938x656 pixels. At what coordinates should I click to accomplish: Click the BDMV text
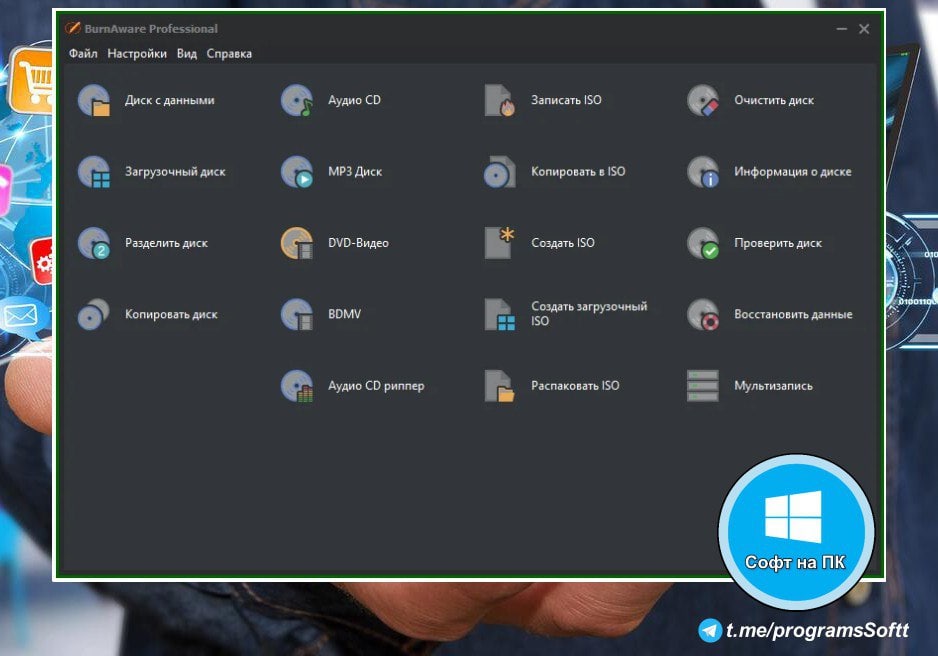(x=345, y=314)
